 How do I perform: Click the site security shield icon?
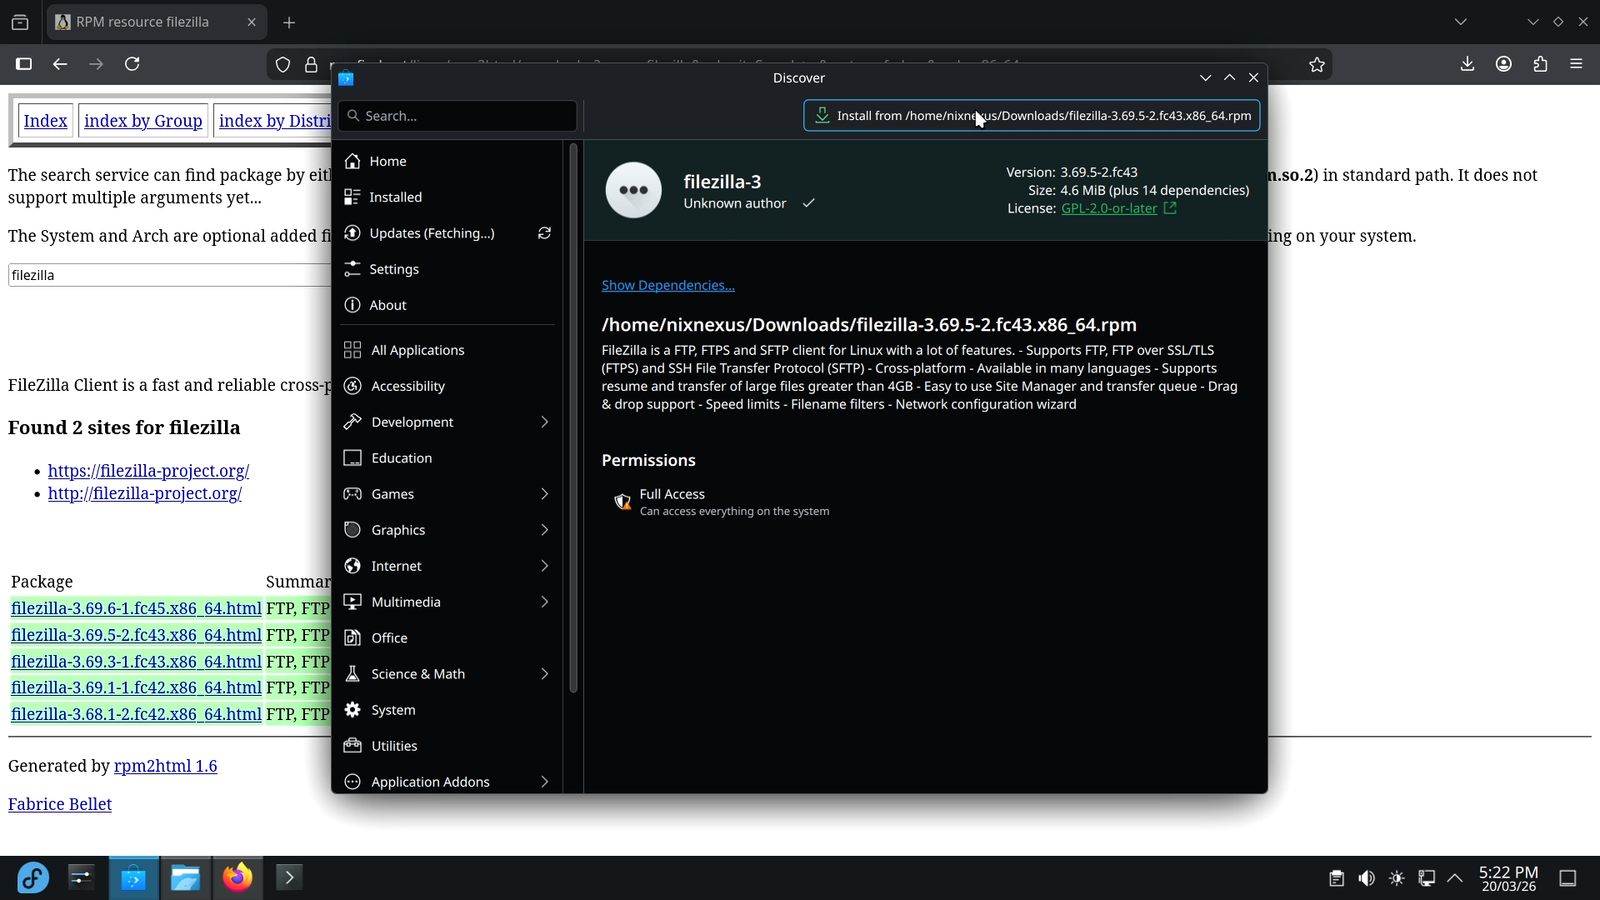point(283,64)
